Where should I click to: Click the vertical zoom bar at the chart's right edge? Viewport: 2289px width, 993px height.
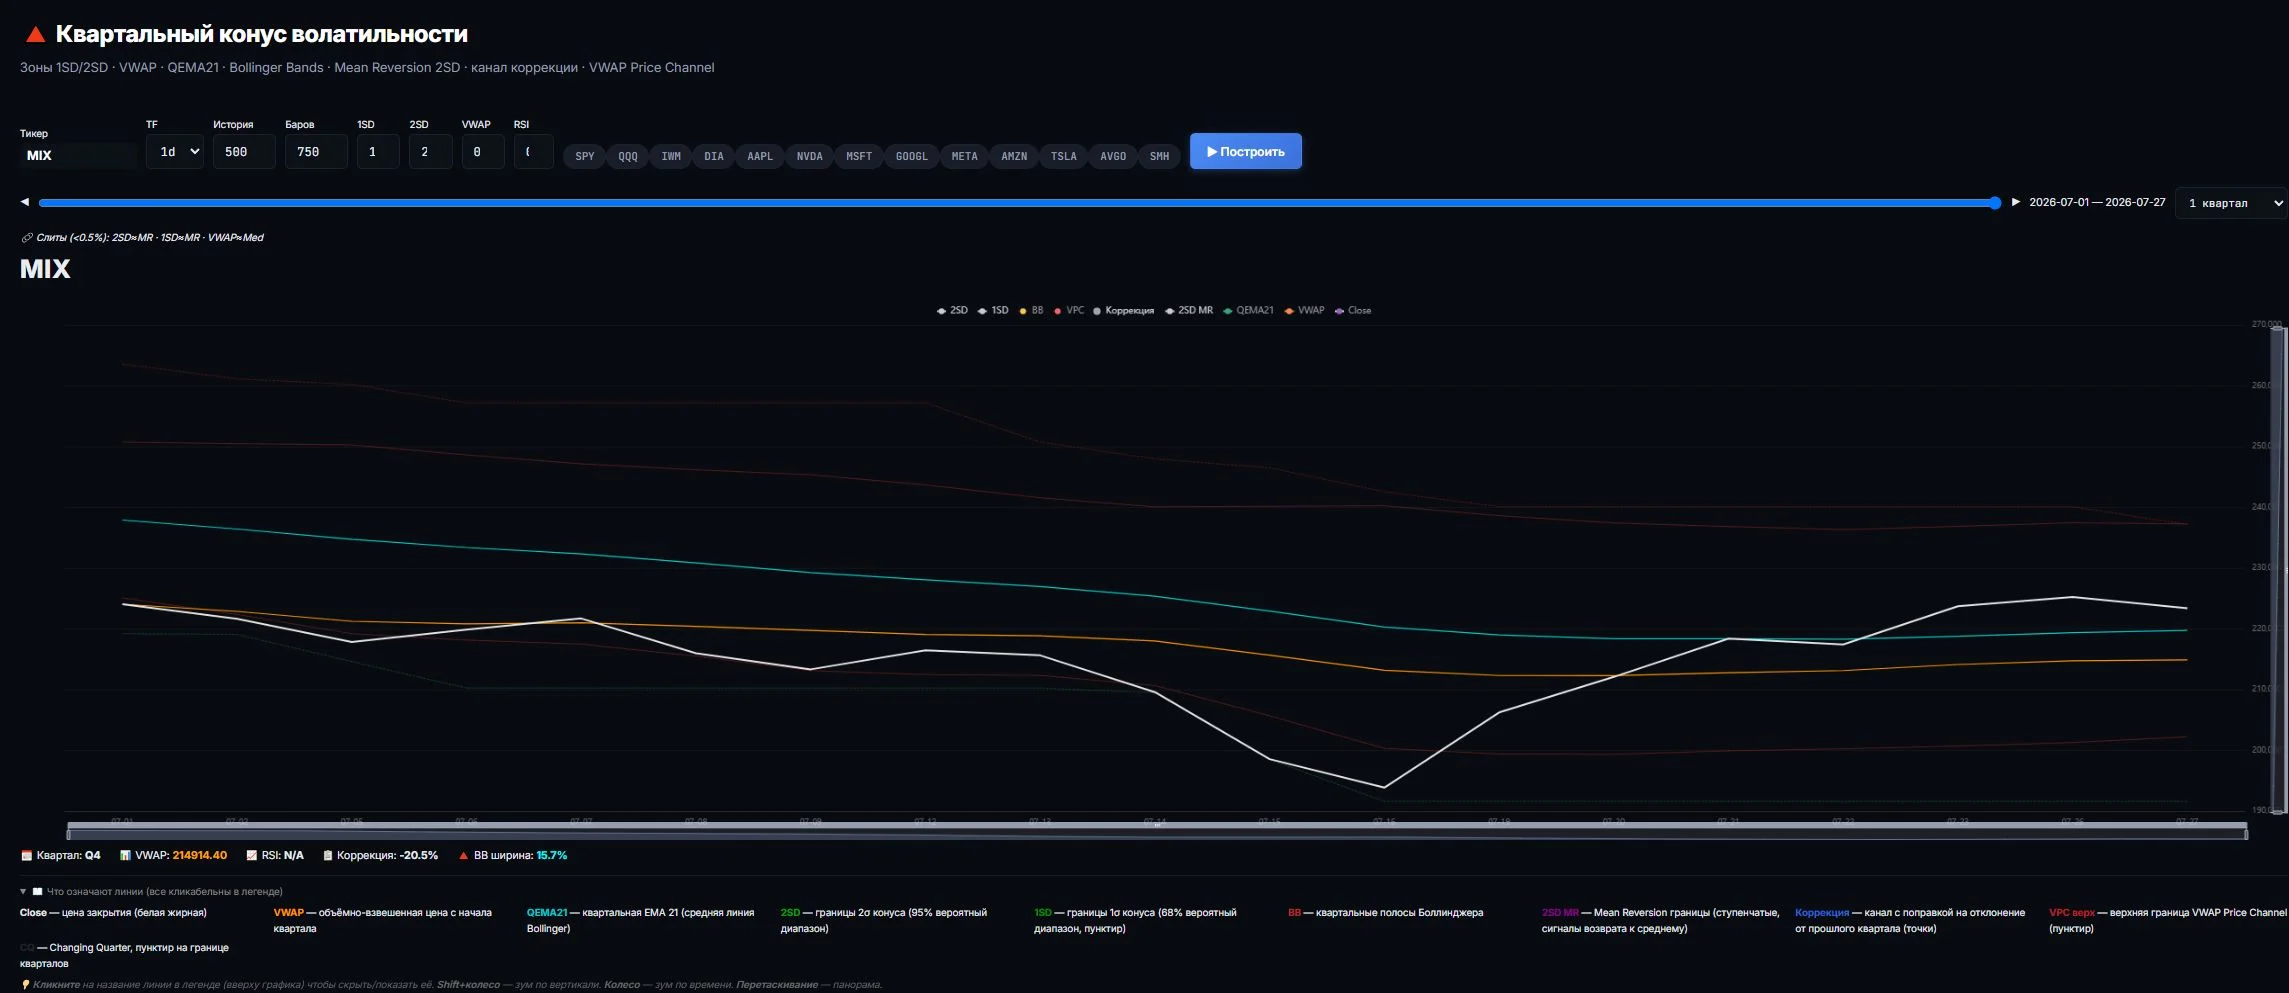(x=2279, y=568)
